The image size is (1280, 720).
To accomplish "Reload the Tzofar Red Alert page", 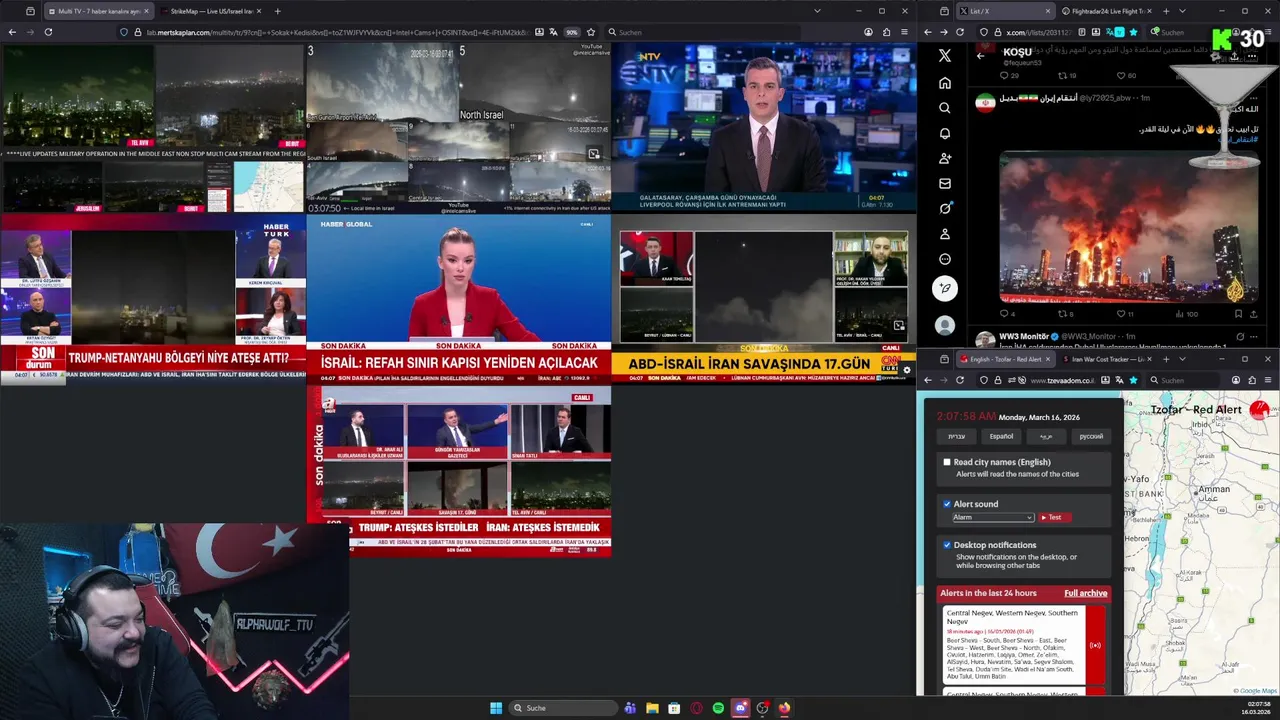I will [960, 380].
